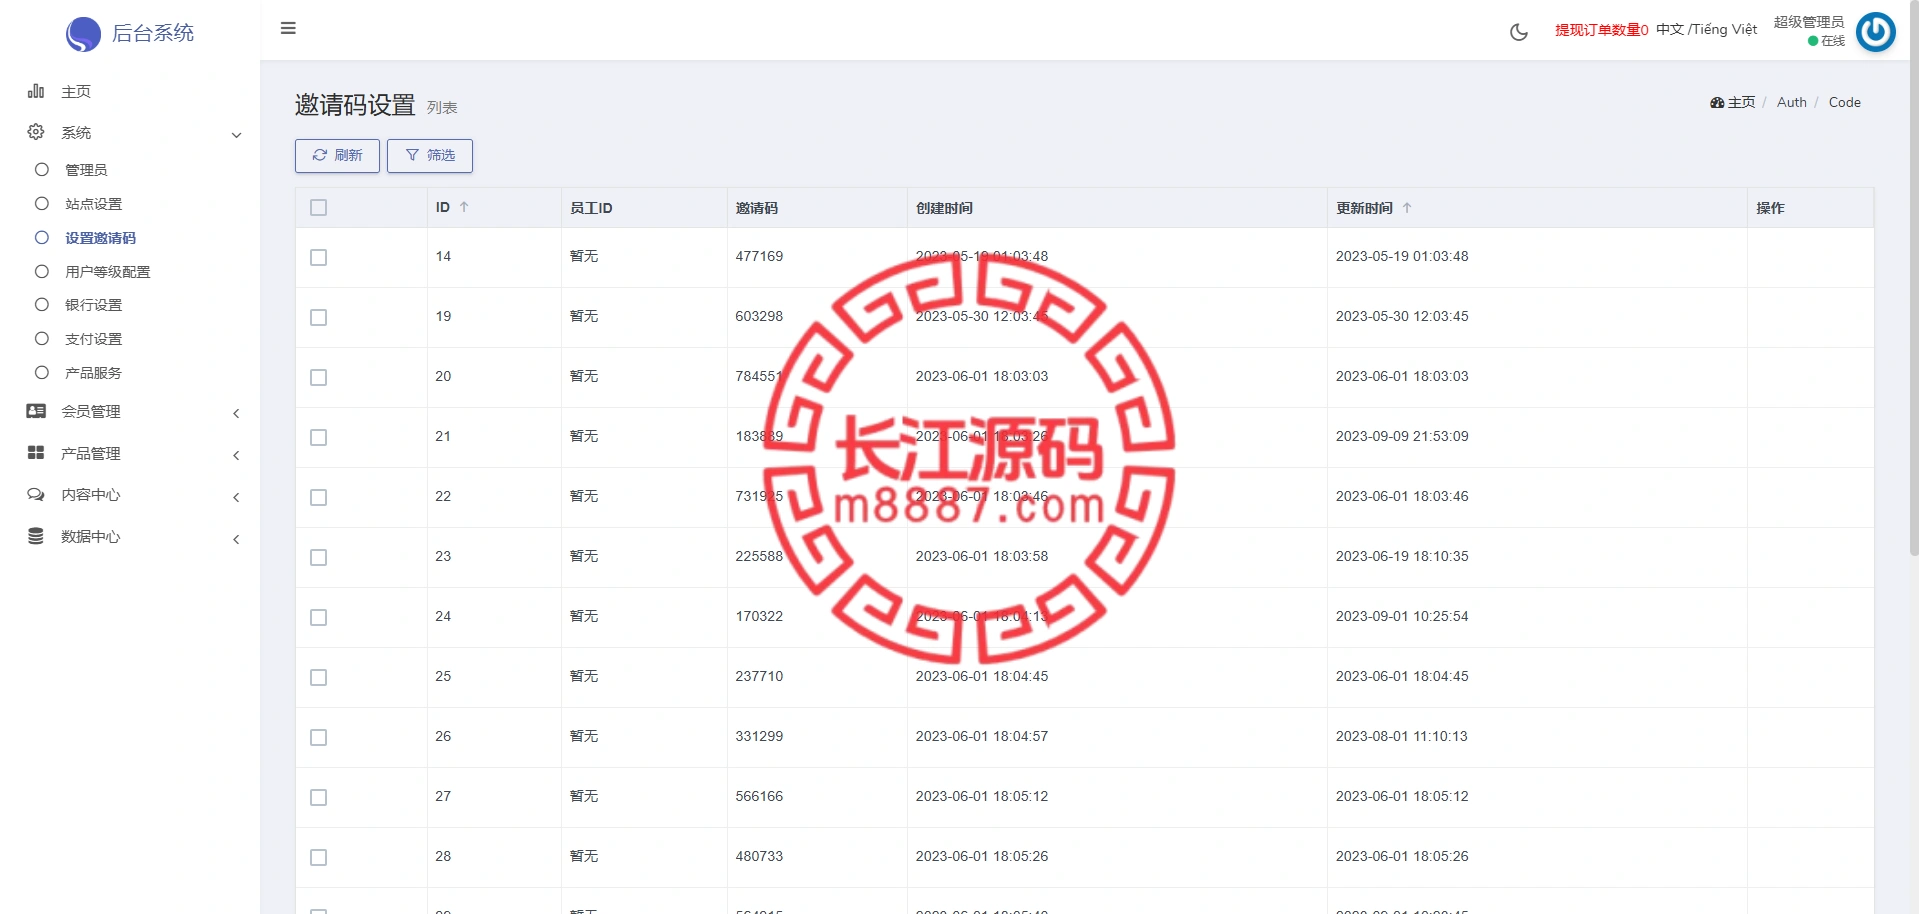This screenshot has height=914, width=1919.
Task: Select the row with ID 23
Action: 319,558
